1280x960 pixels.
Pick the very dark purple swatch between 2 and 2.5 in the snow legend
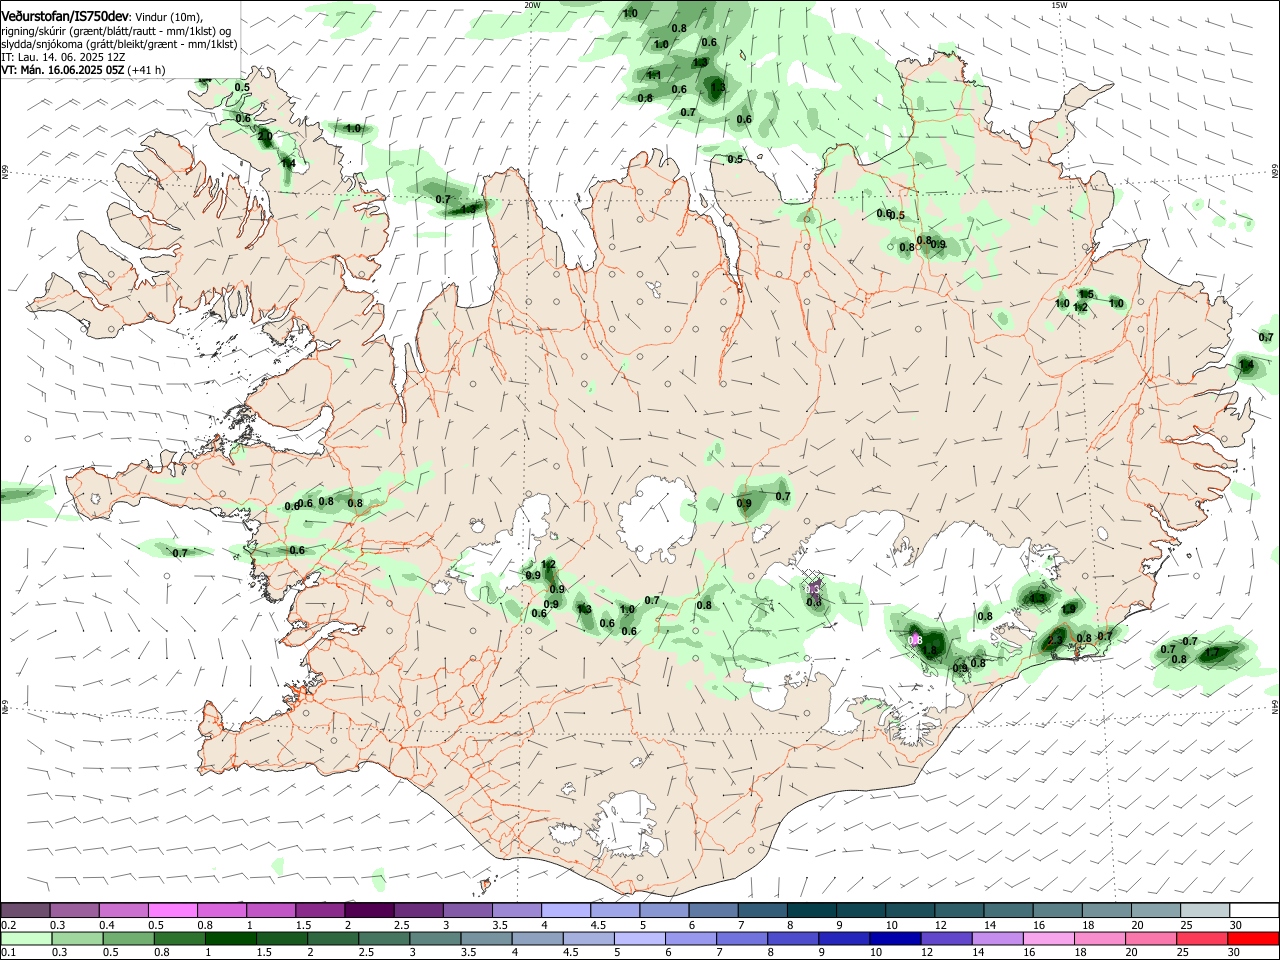(369, 910)
